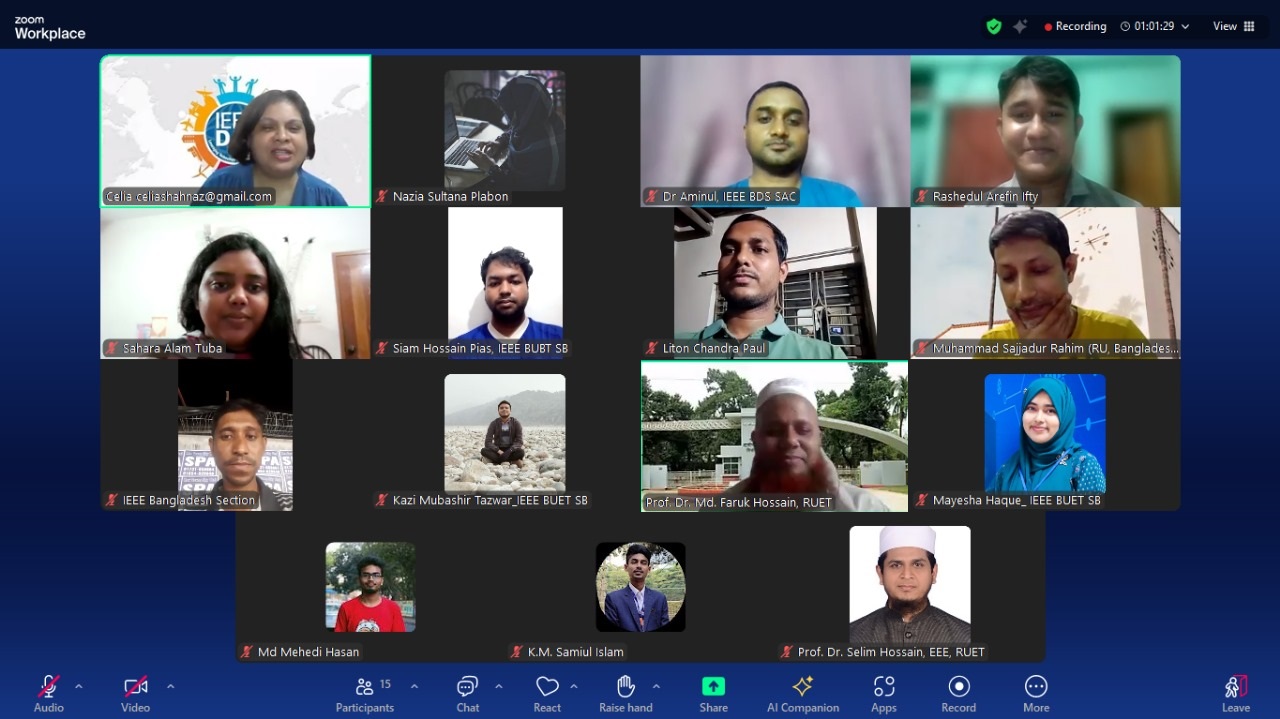Select Siam Hossain Pias's video tile
The height and width of the screenshot is (719, 1280).
[505, 283]
